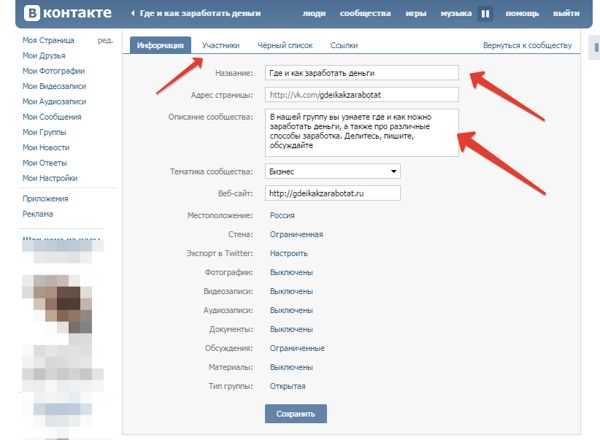The height and width of the screenshot is (440, 600).
Task: Open игры in header menu
Action: pyautogui.click(x=416, y=13)
